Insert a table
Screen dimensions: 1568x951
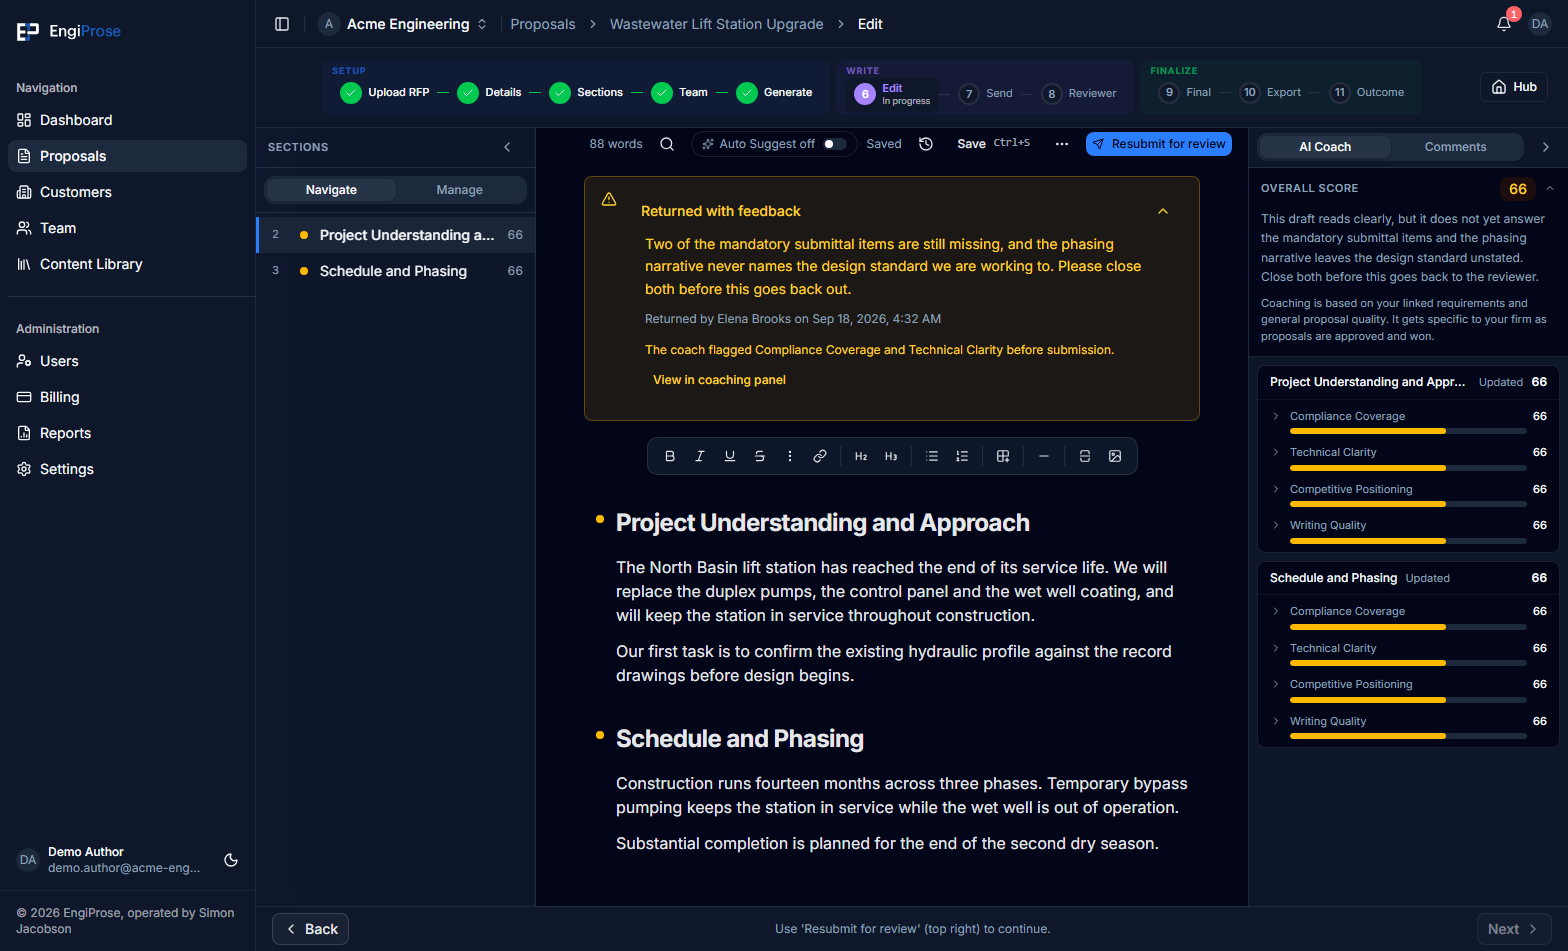[1003, 456]
